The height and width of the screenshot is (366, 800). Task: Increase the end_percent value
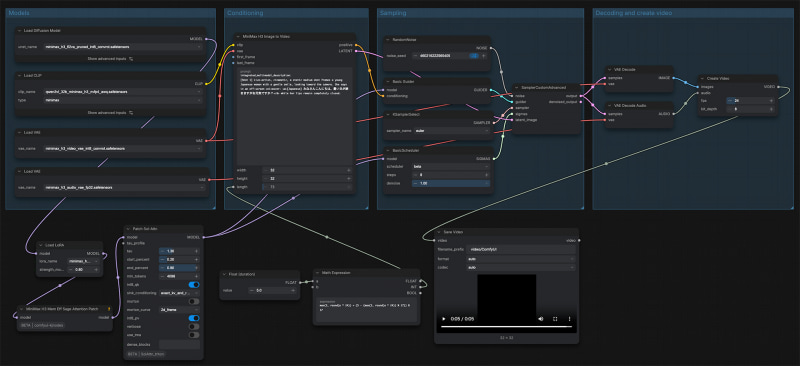pyautogui.click(x=196, y=267)
